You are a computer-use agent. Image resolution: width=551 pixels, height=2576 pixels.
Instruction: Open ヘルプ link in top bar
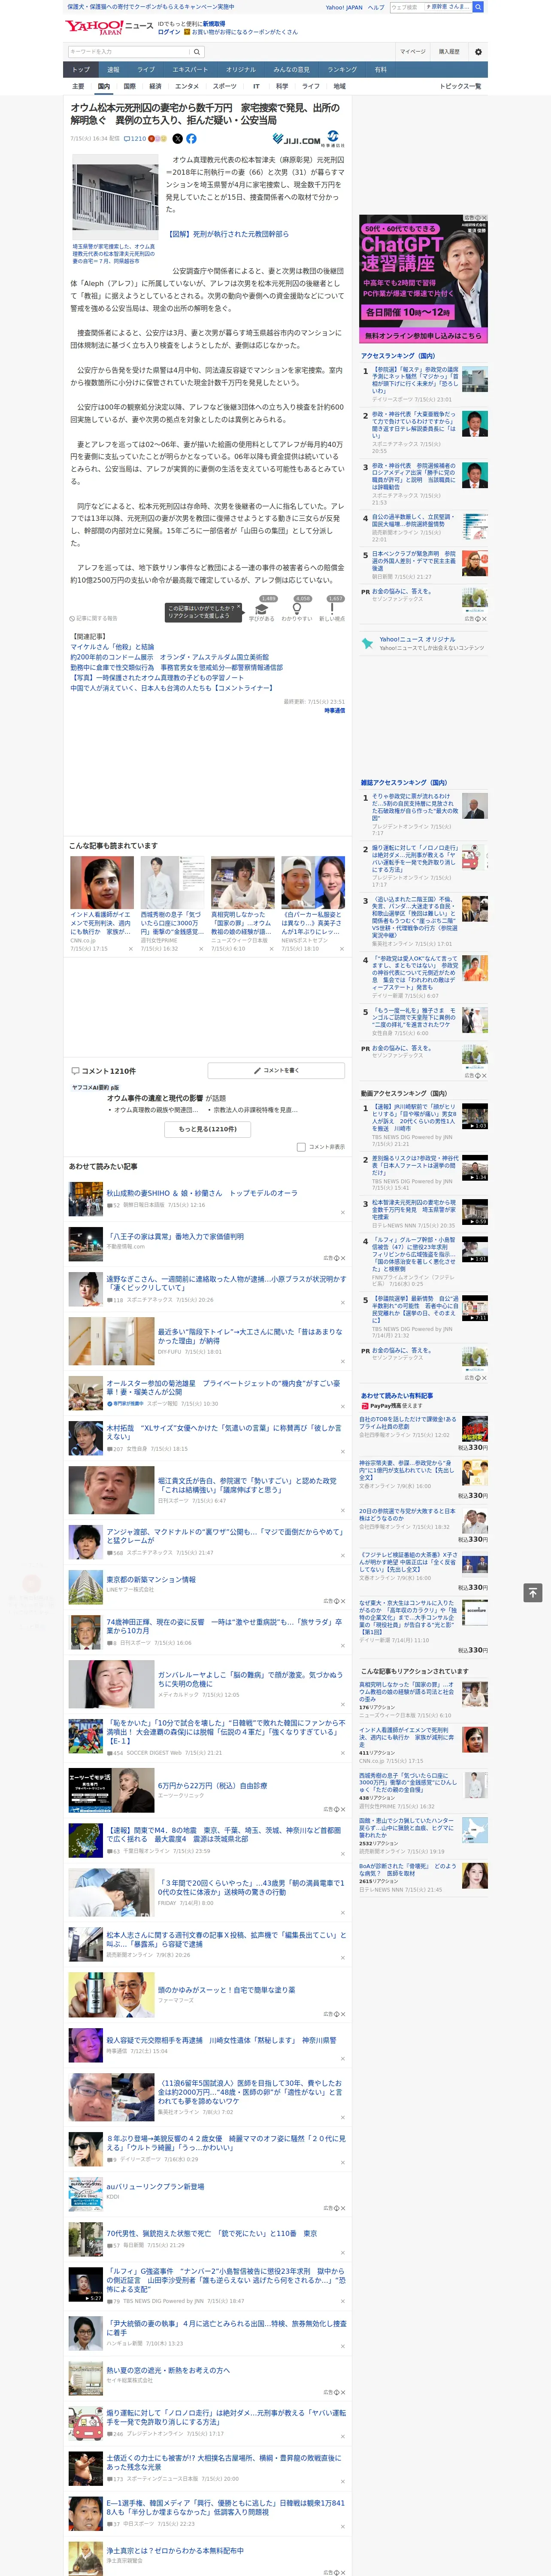(x=375, y=7)
